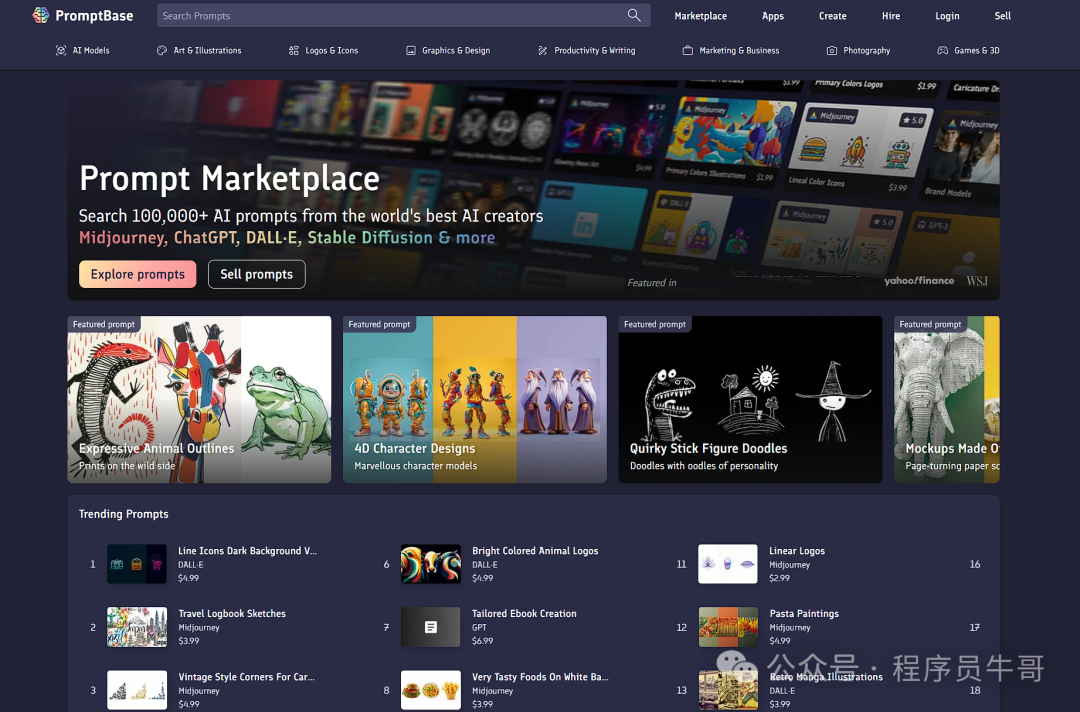Viewport: 1080px width, 712px height.
Task: Open the 4D Character Designs featured card
Action: pyautogui.click(x=475, y=399)
